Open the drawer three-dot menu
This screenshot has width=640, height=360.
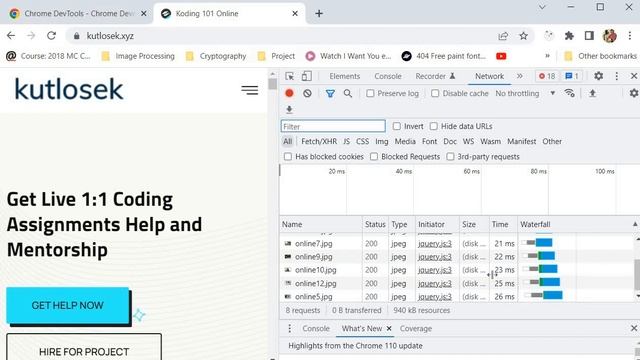coord(289,328)
